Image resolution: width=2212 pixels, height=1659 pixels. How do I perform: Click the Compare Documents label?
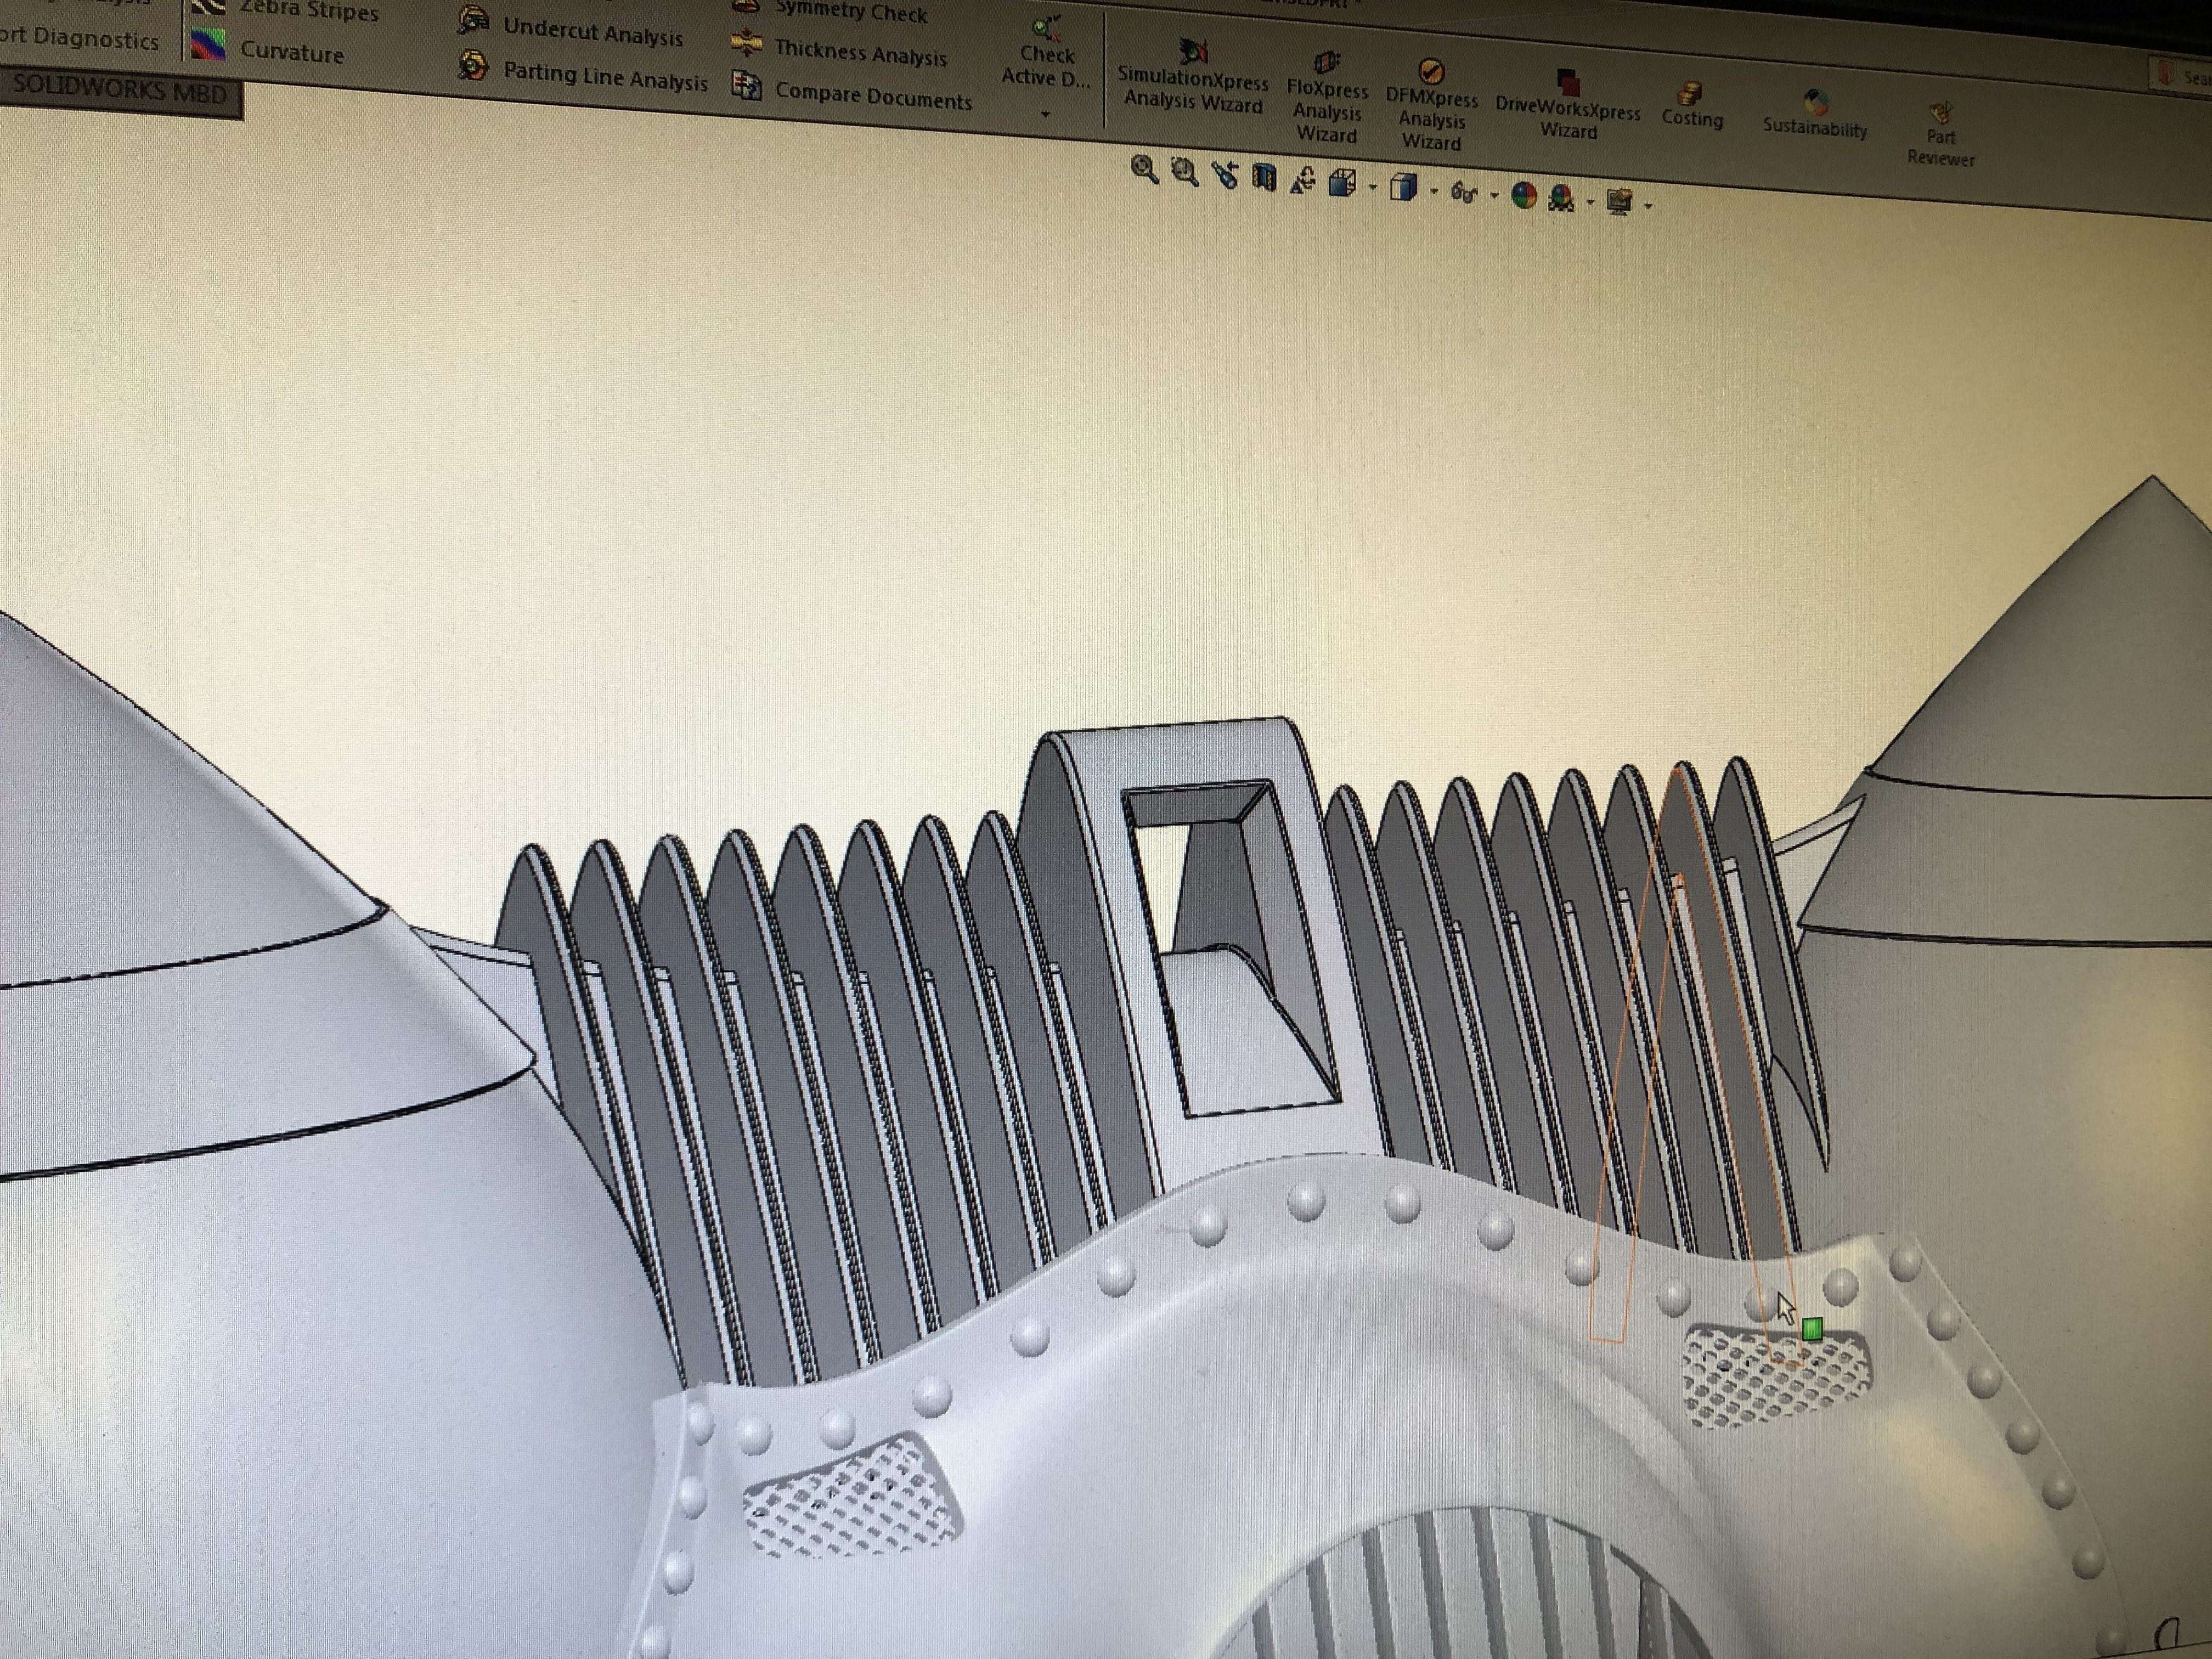(873, 95)
